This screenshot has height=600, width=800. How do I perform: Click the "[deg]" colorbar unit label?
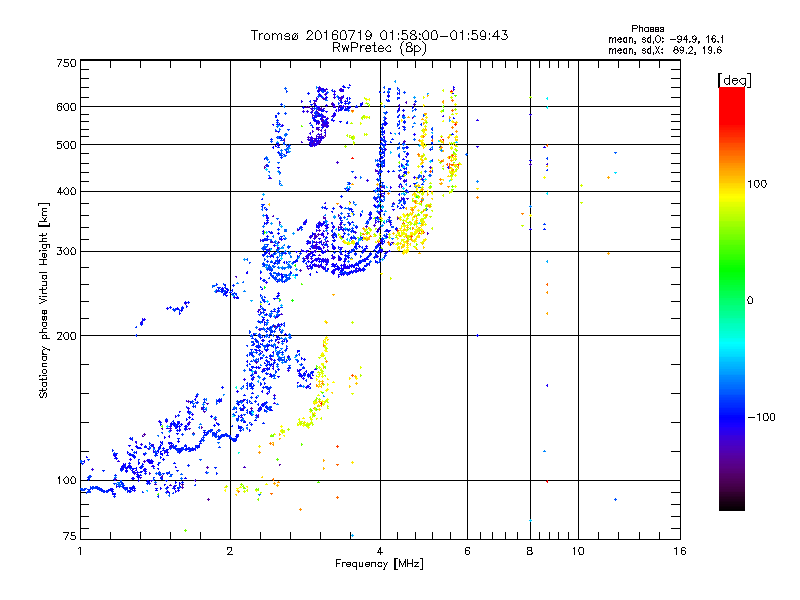734,80
